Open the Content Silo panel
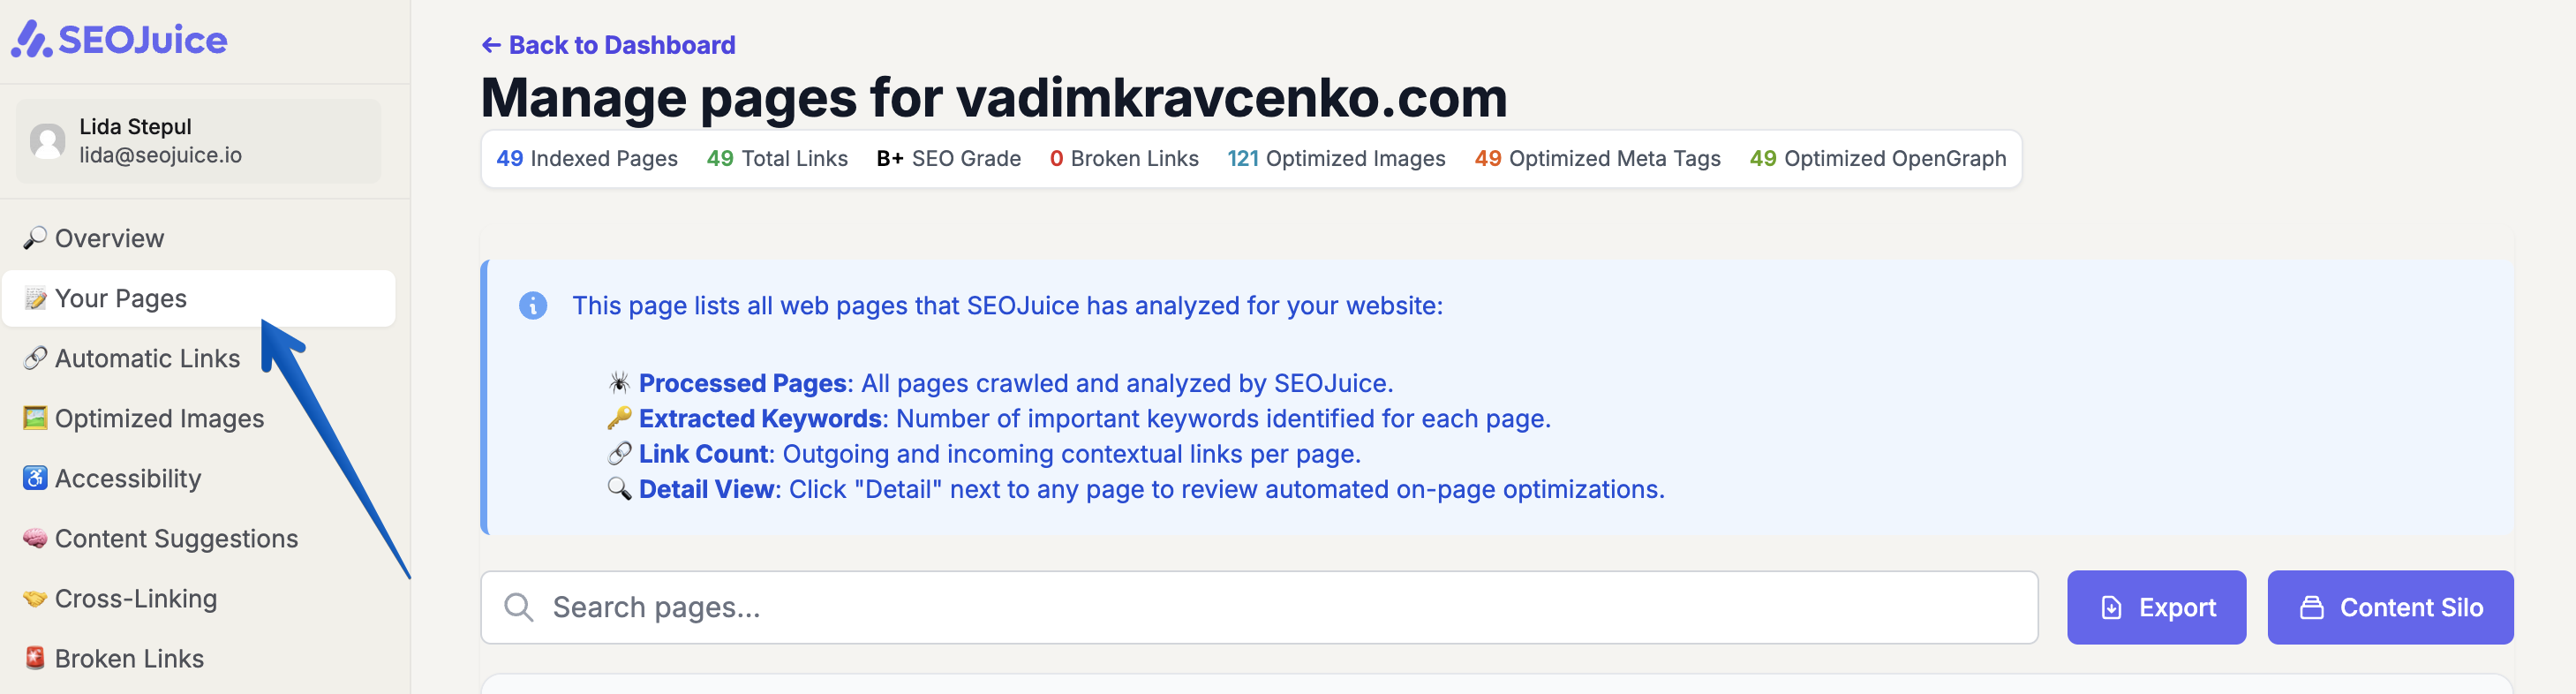Screen dimensions: 2576x694 (x=2391, y=607)
